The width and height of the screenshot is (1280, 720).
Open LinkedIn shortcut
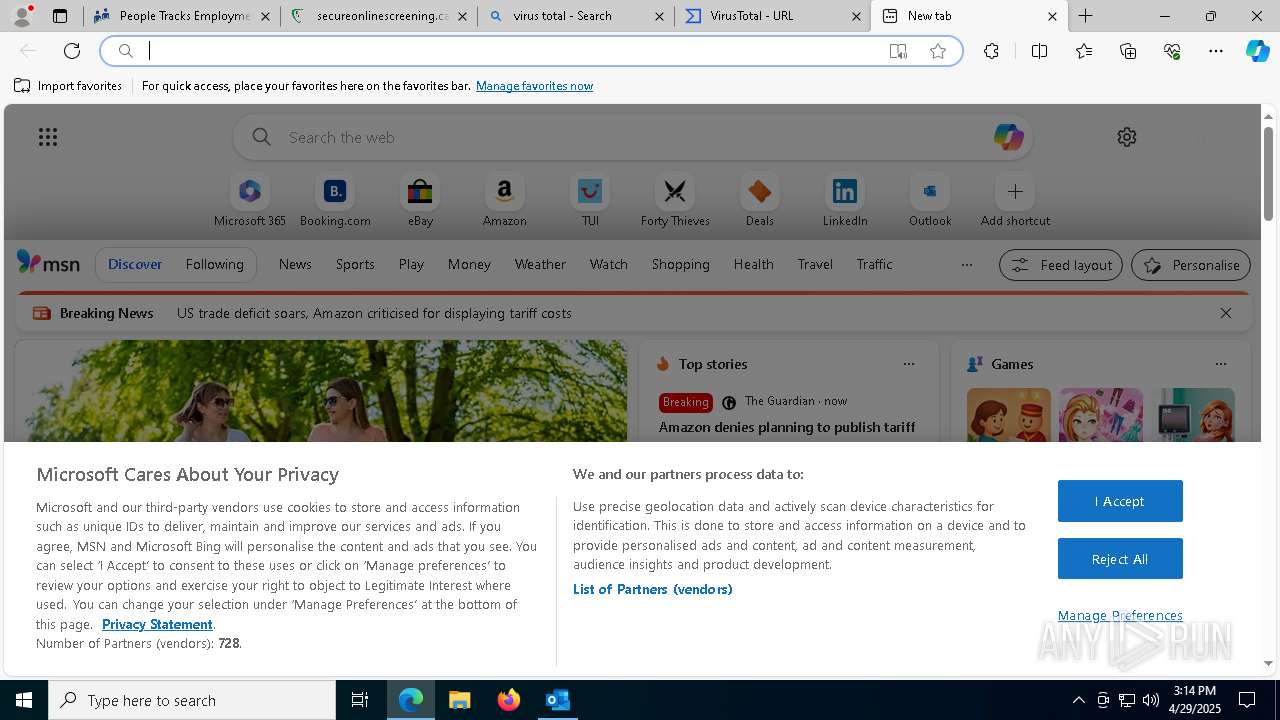(845, 201)
